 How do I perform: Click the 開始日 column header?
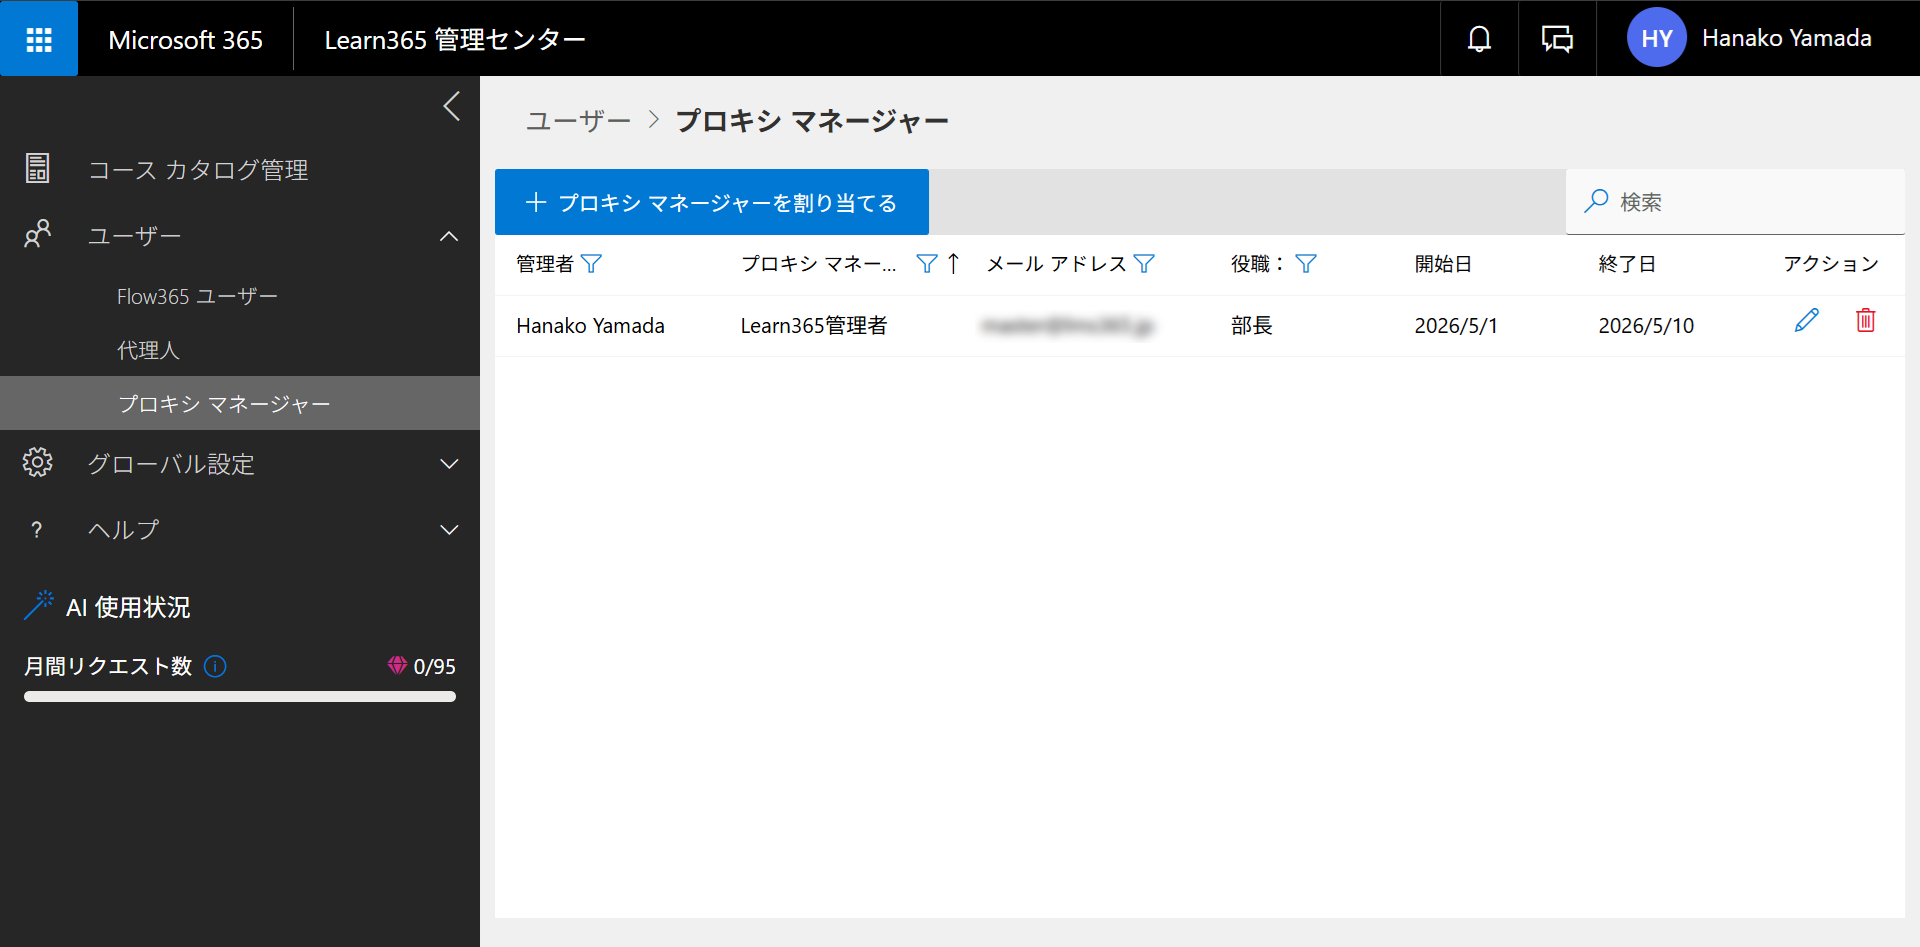click(1443, 264)
